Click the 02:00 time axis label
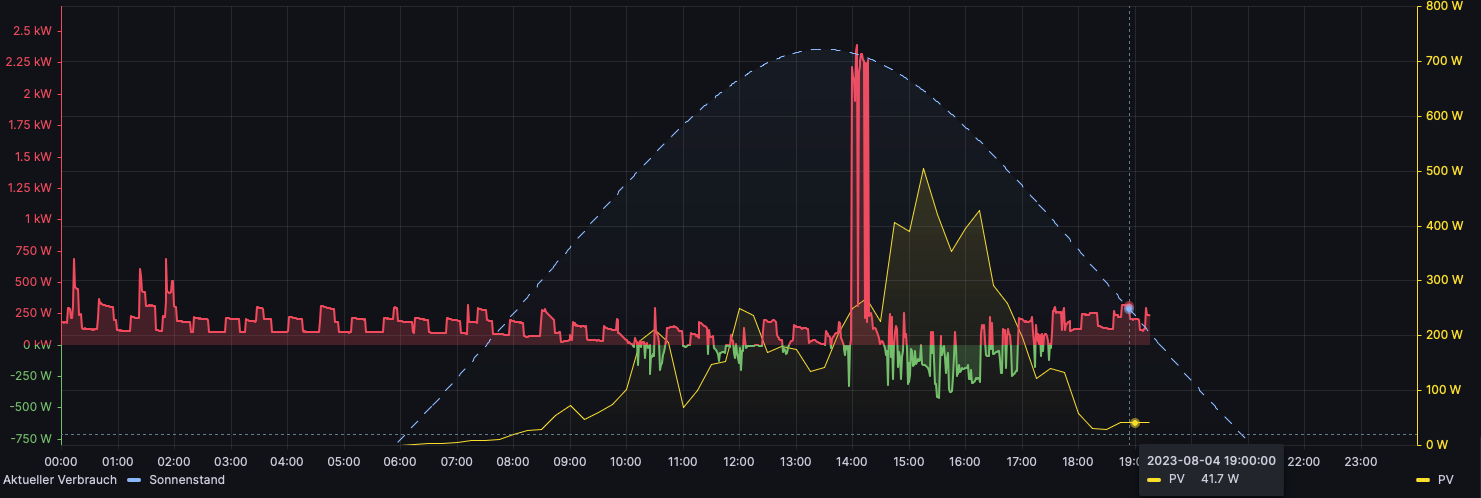The width and height of the screenshot is (1481, 498). pos(174,462)
